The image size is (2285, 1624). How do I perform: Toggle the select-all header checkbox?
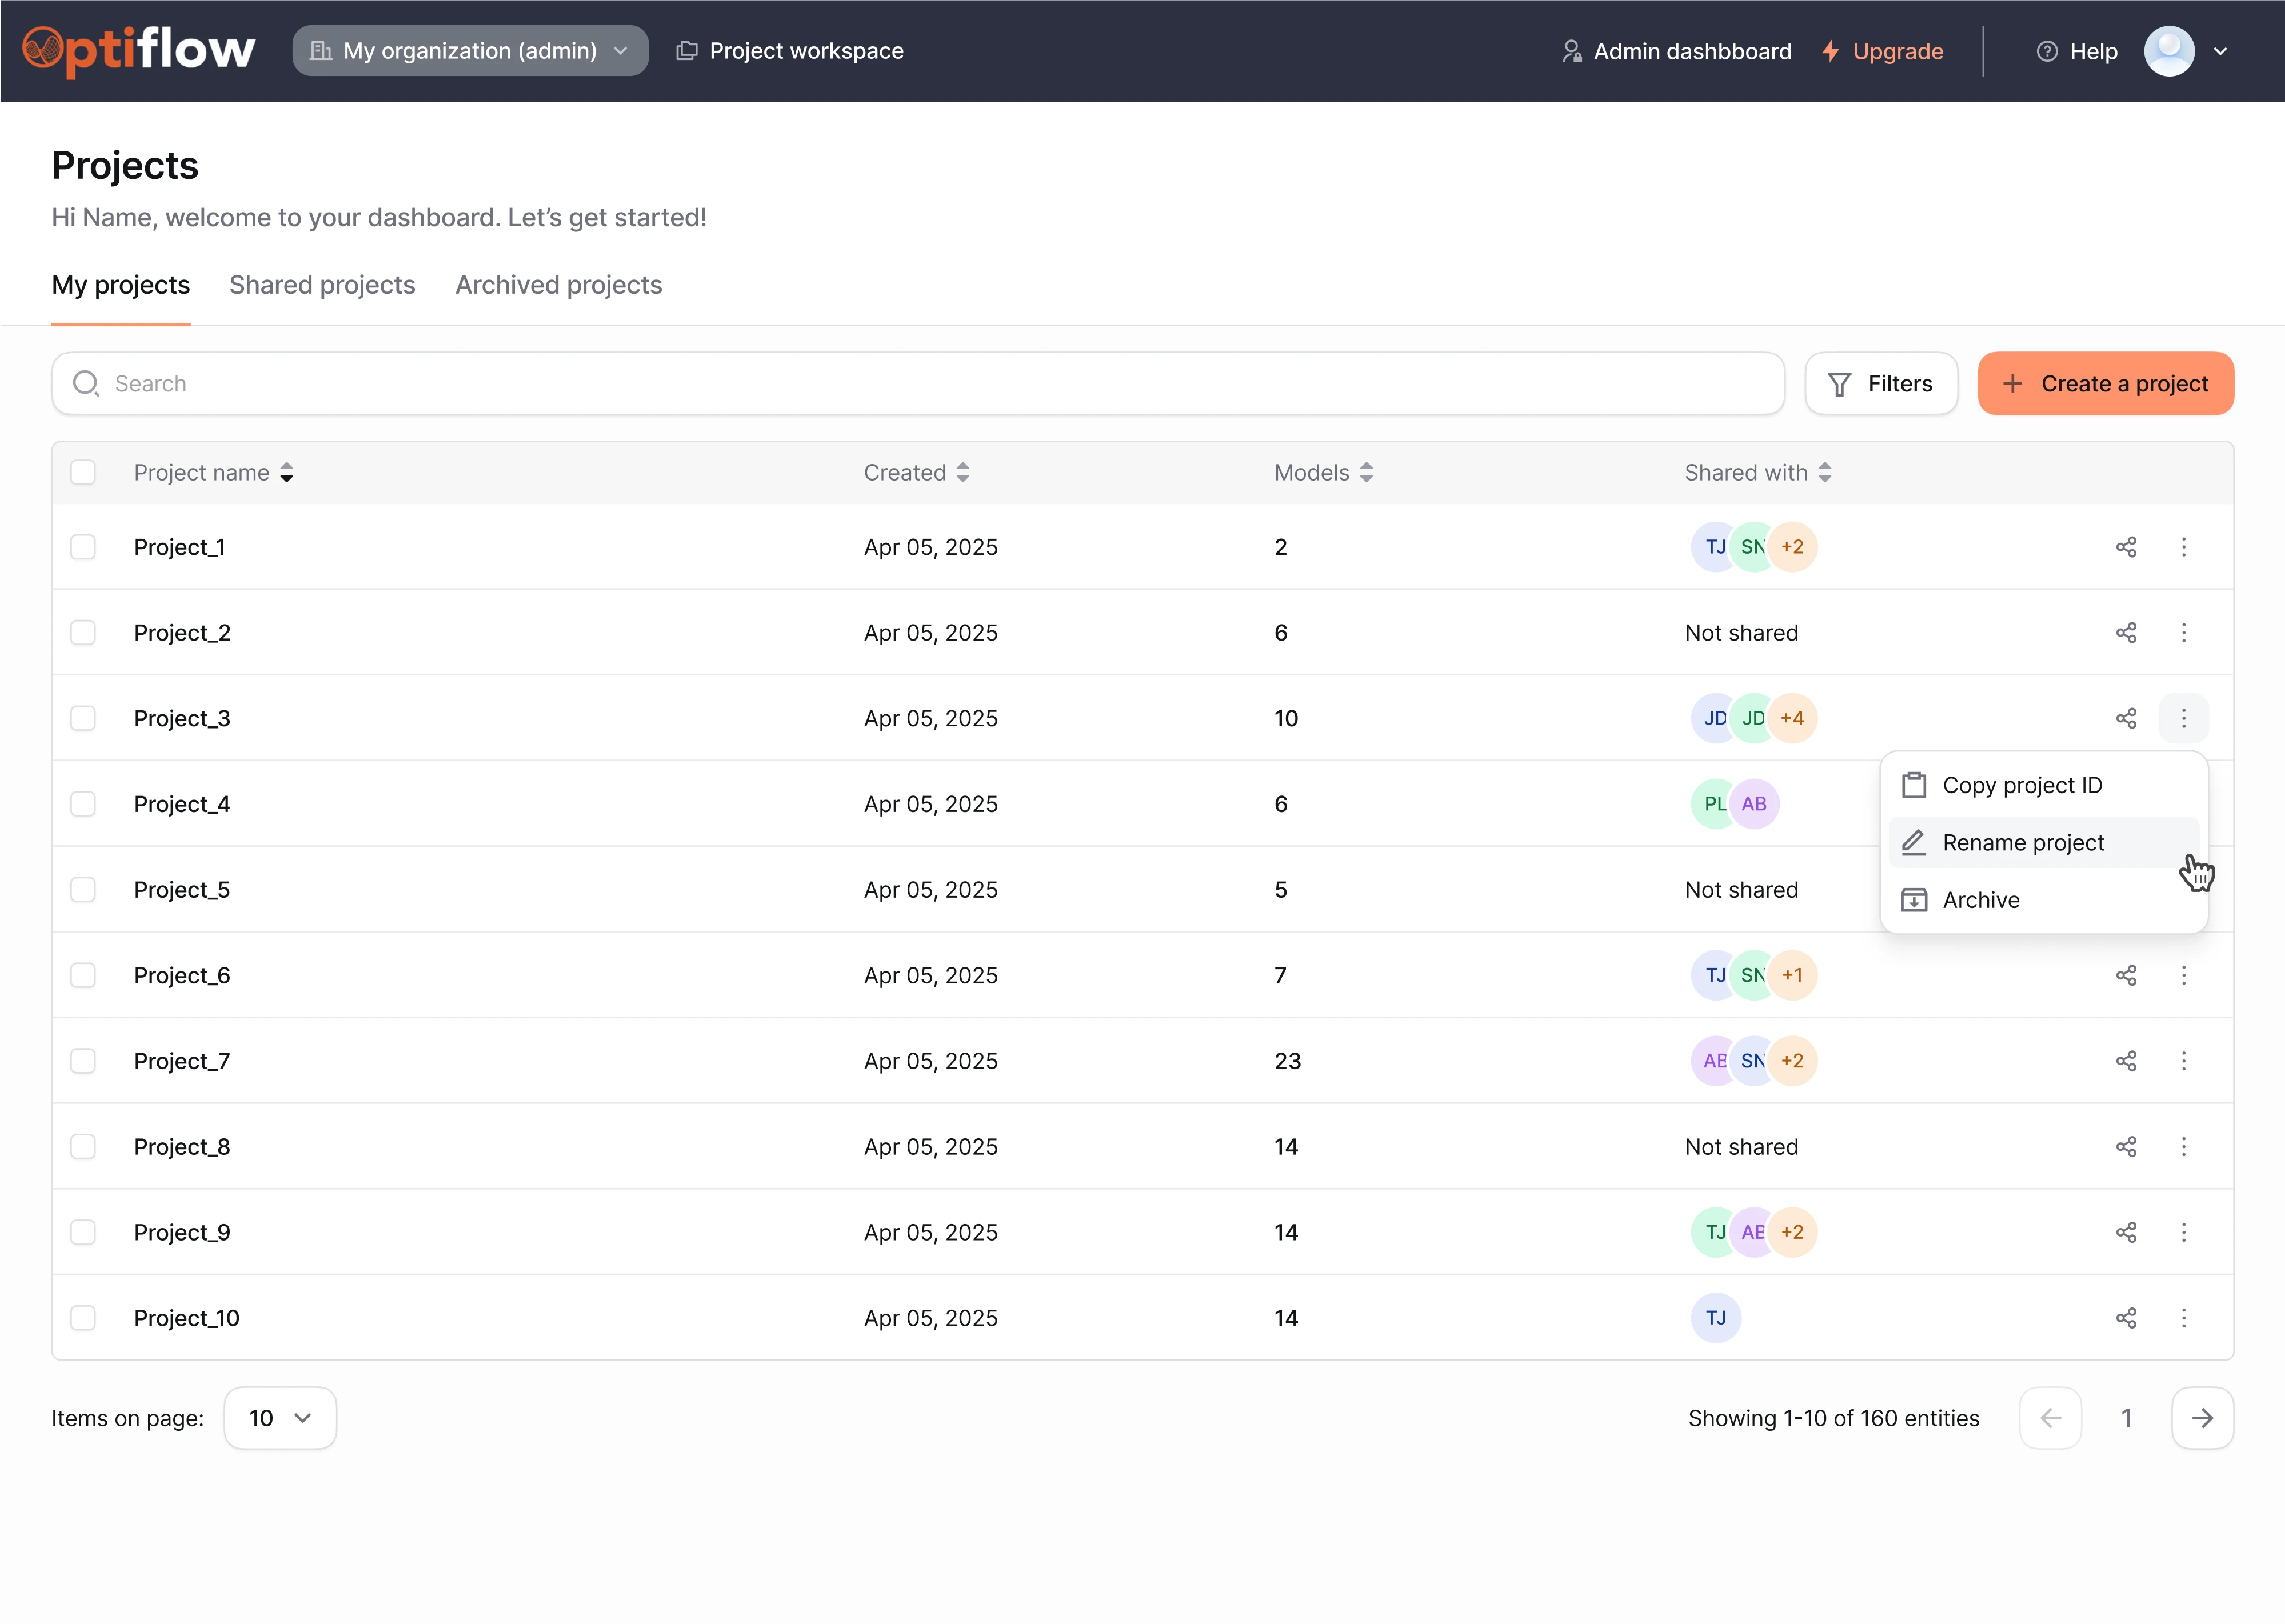[83, 472]
